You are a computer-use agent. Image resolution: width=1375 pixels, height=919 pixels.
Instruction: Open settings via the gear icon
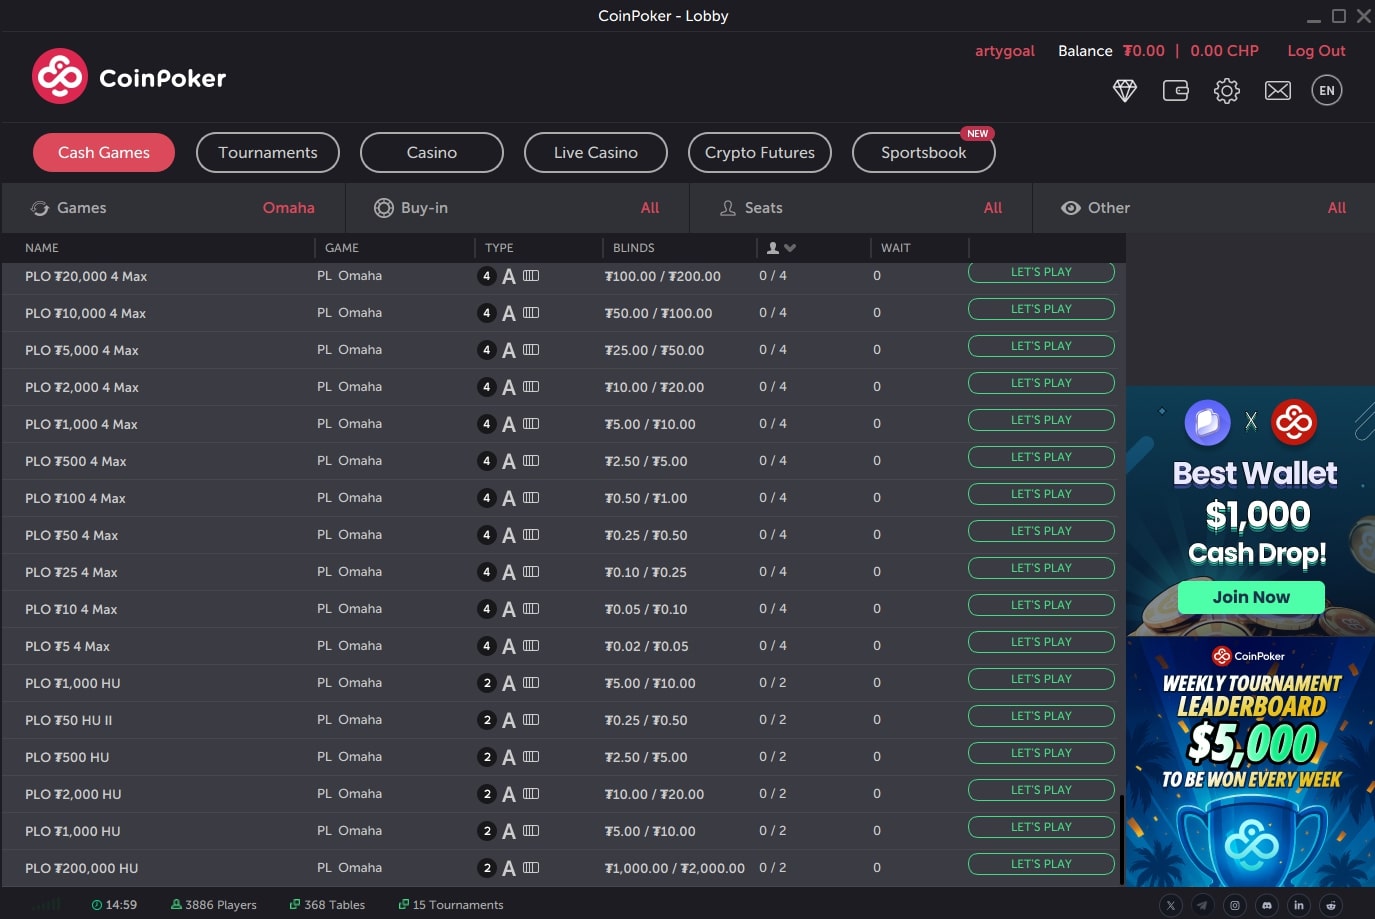click(1227, 91)
